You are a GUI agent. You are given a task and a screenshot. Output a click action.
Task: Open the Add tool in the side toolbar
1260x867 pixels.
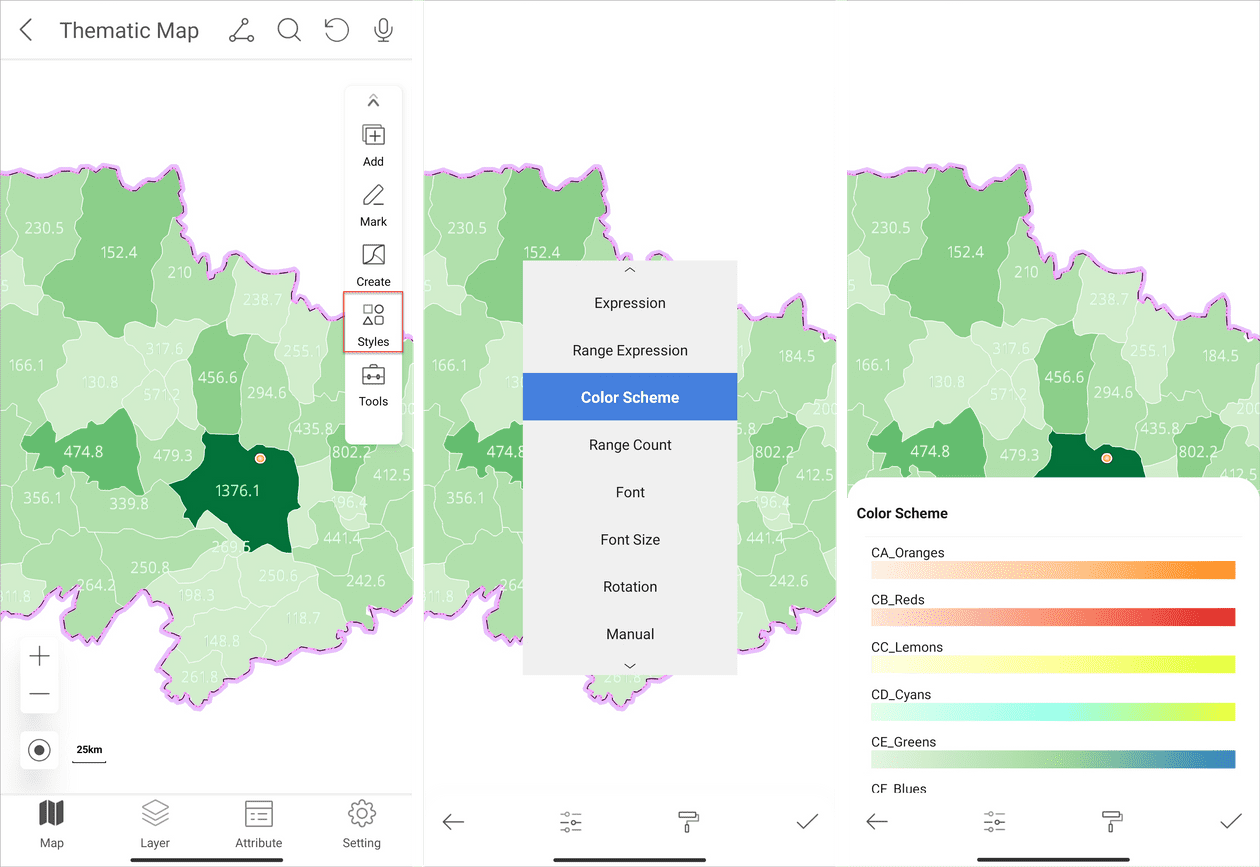pos(373,144)
